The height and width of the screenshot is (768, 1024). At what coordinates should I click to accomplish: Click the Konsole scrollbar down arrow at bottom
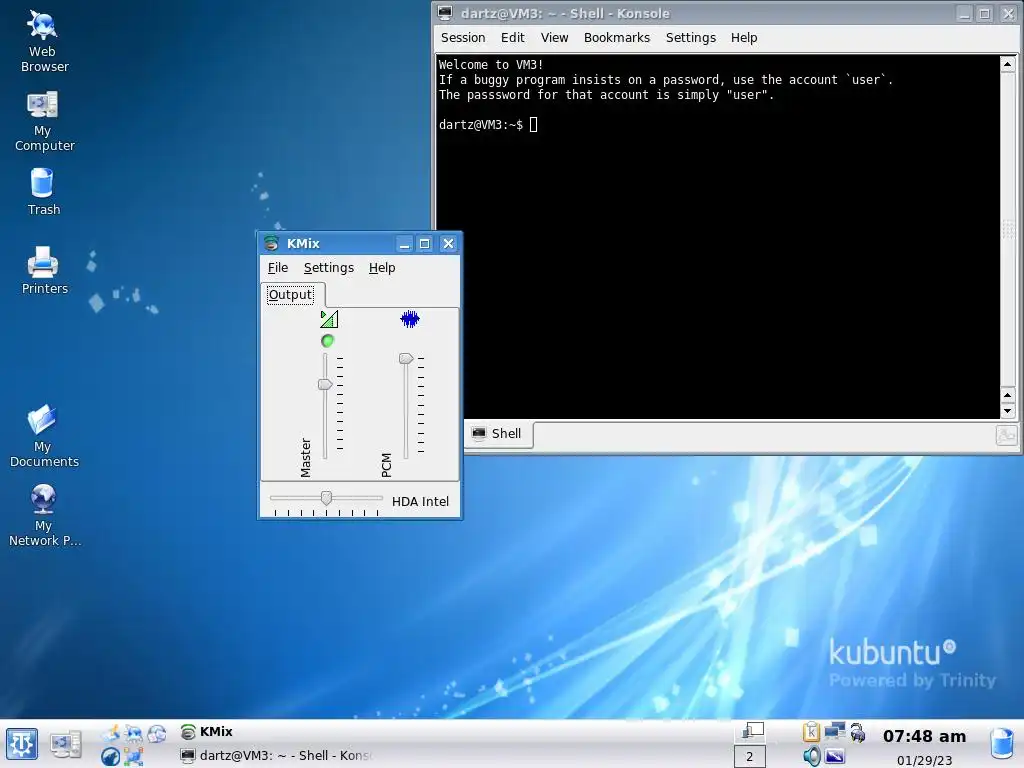click(x=1007, y=411)
